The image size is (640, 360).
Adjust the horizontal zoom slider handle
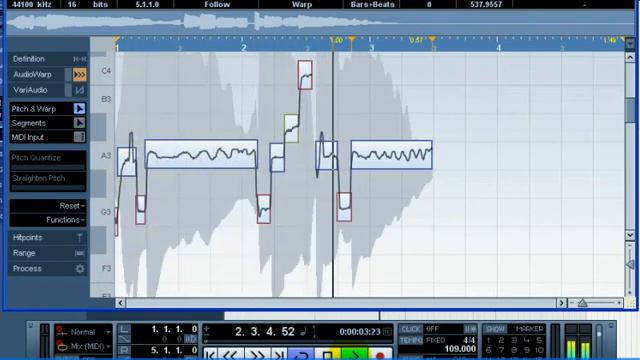tap(582, 303)
